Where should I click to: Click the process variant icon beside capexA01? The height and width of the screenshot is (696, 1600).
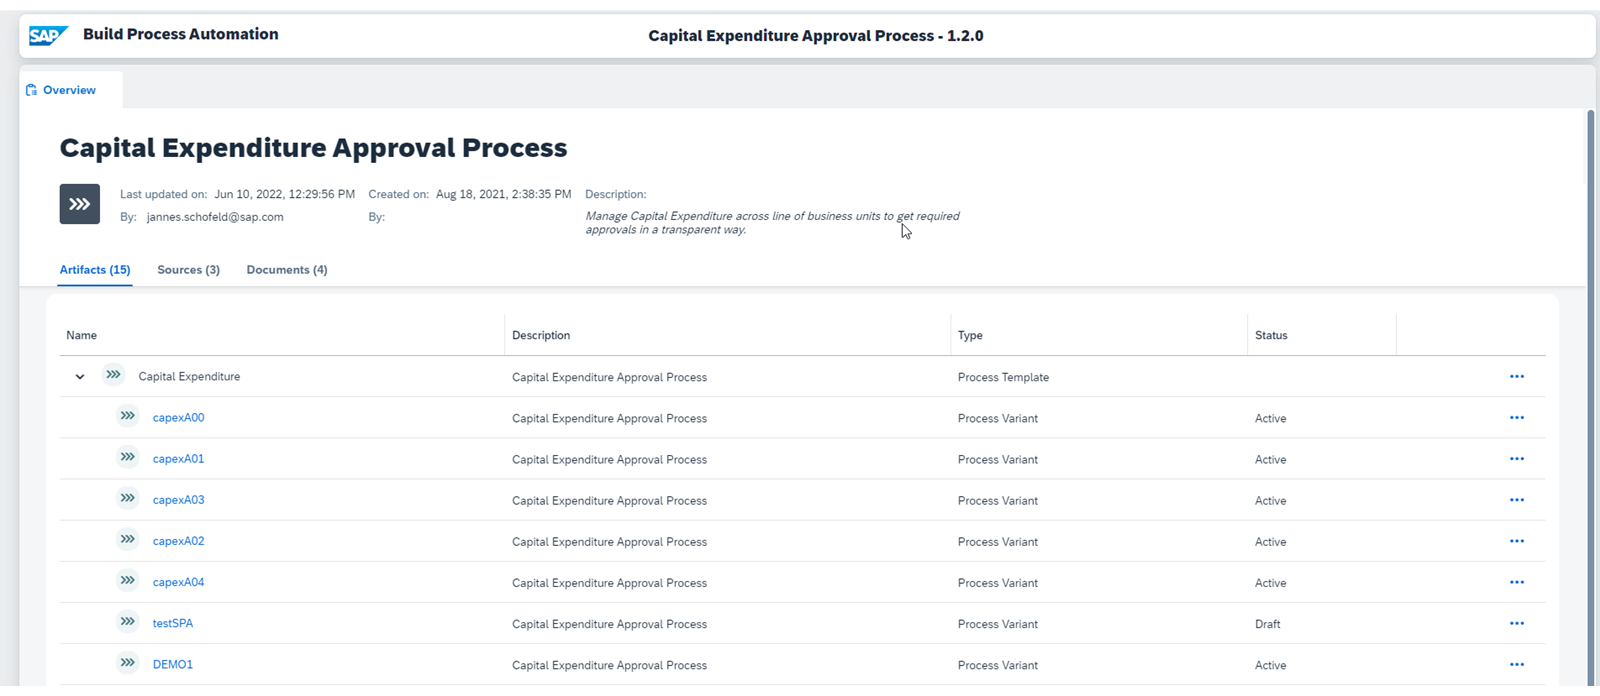tap(128, 457)
